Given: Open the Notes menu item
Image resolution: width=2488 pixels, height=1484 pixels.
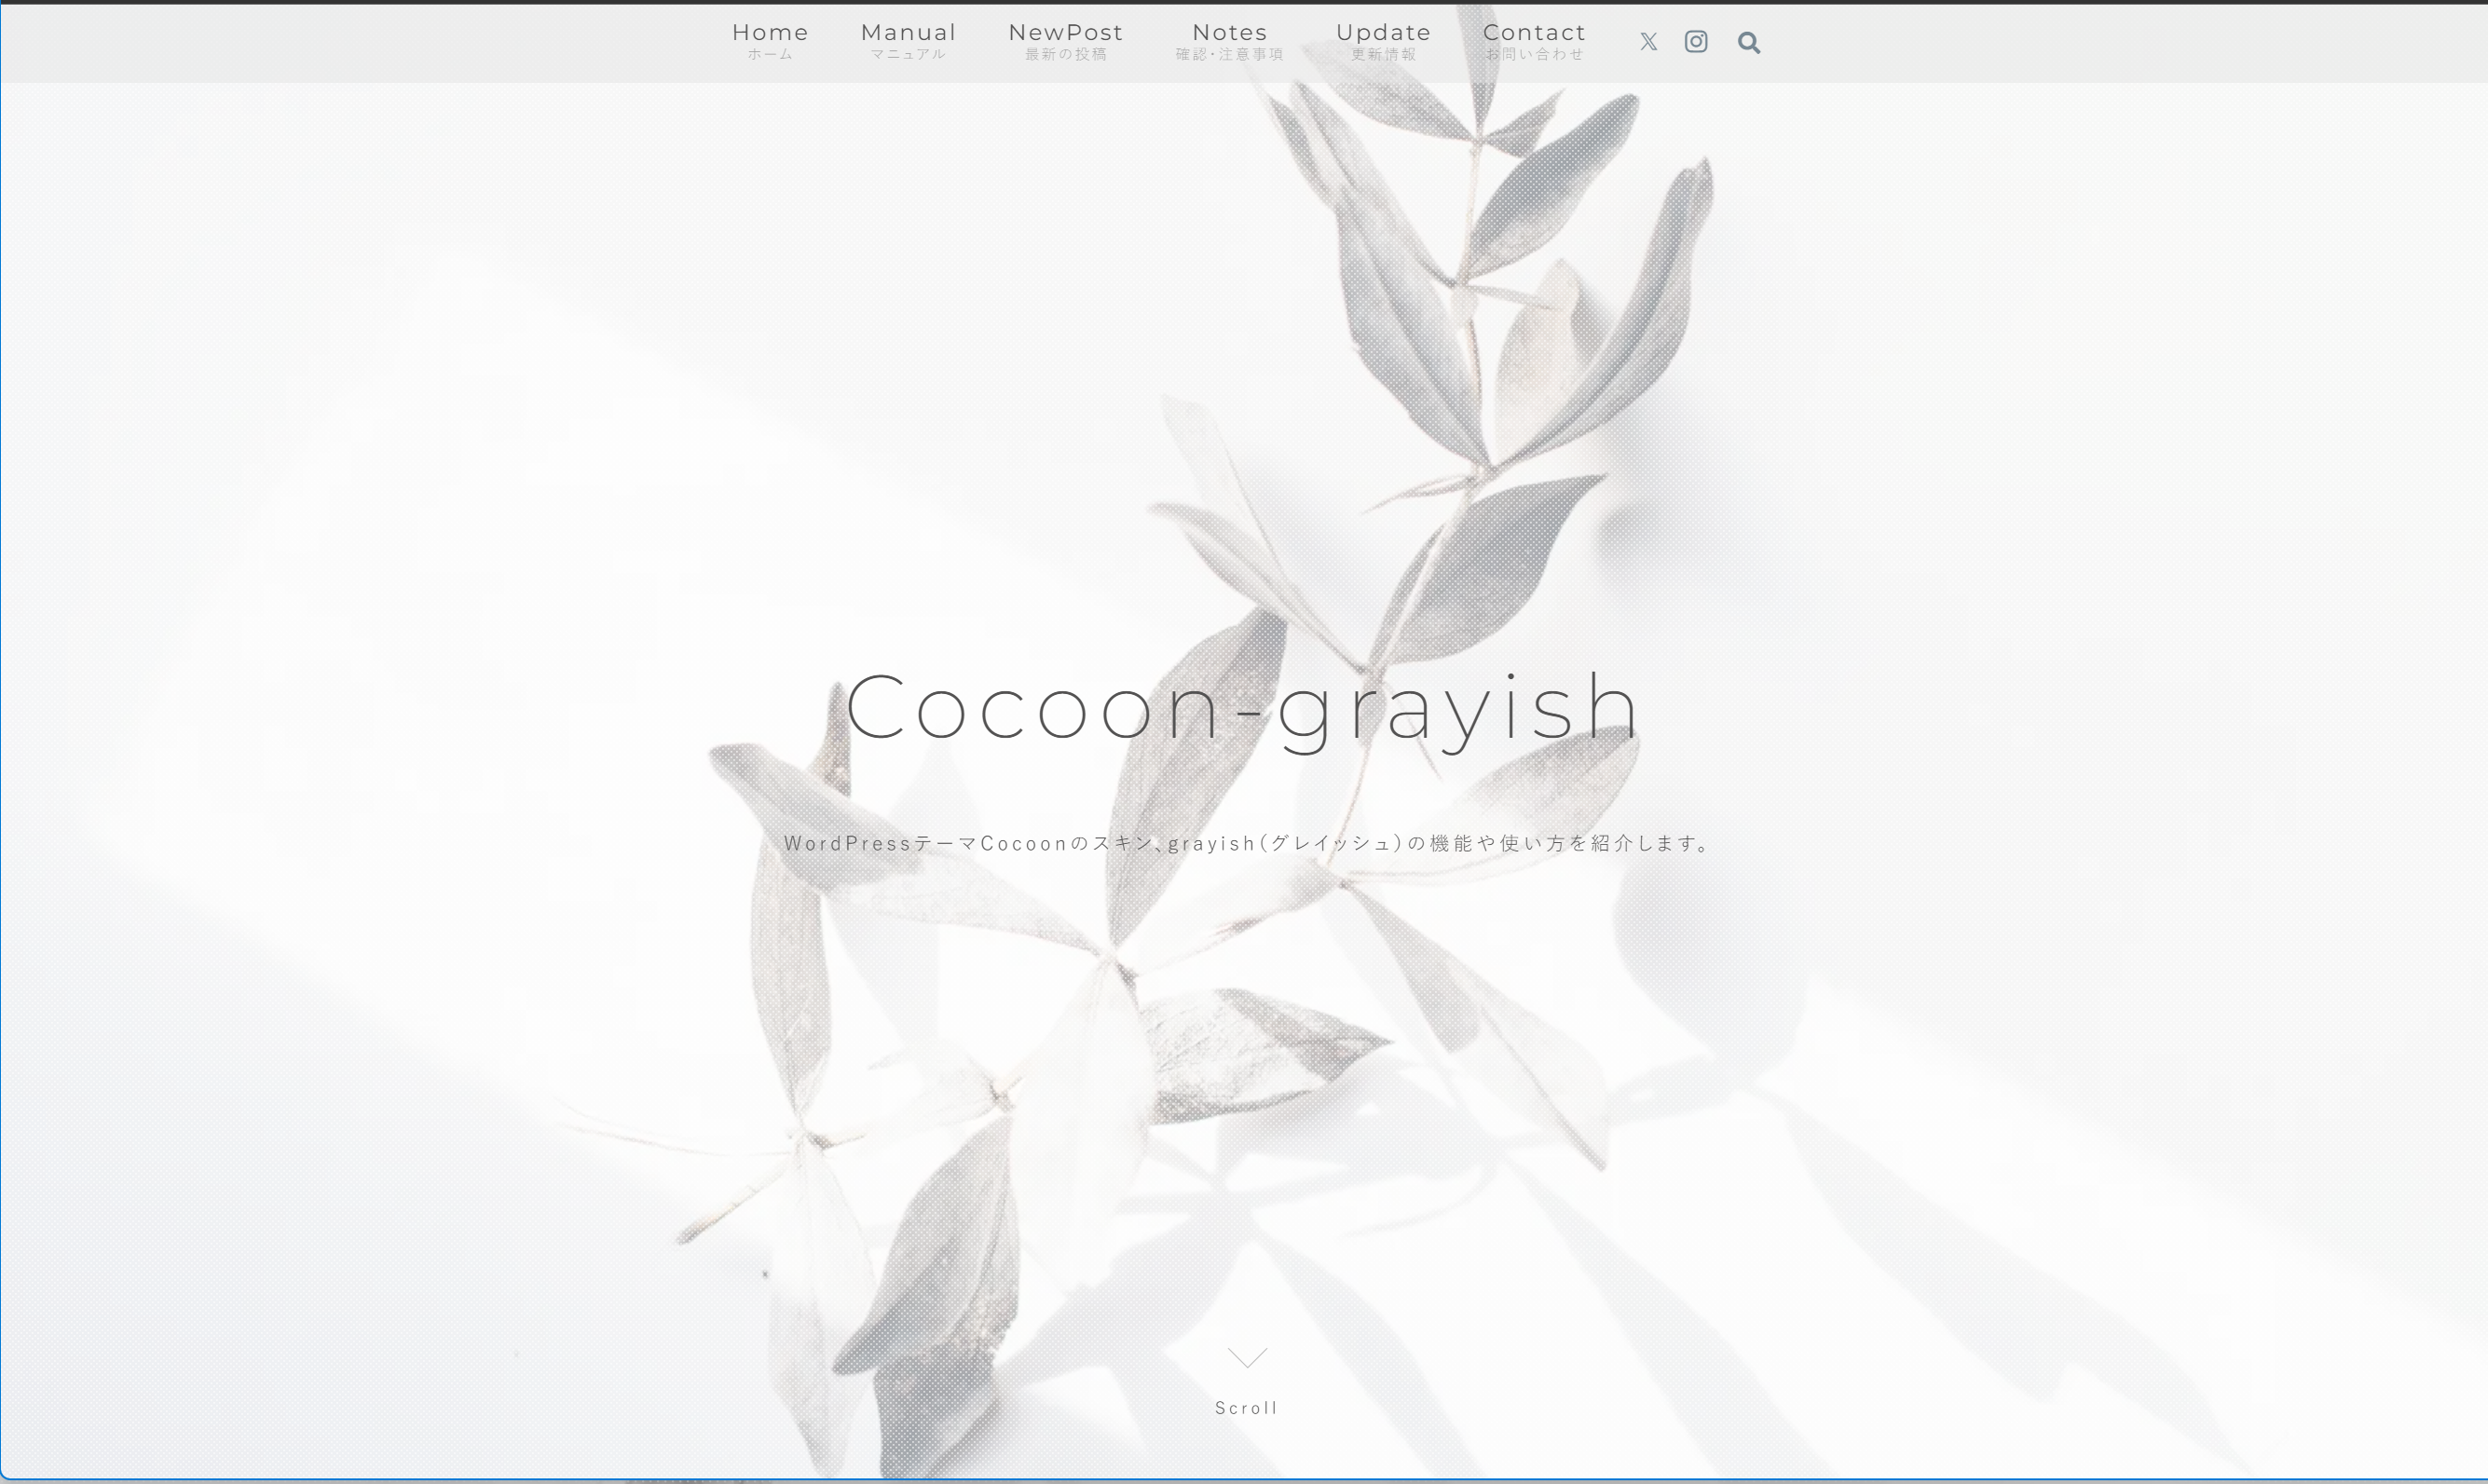Looking at the screenshot, I should 1229,32.
